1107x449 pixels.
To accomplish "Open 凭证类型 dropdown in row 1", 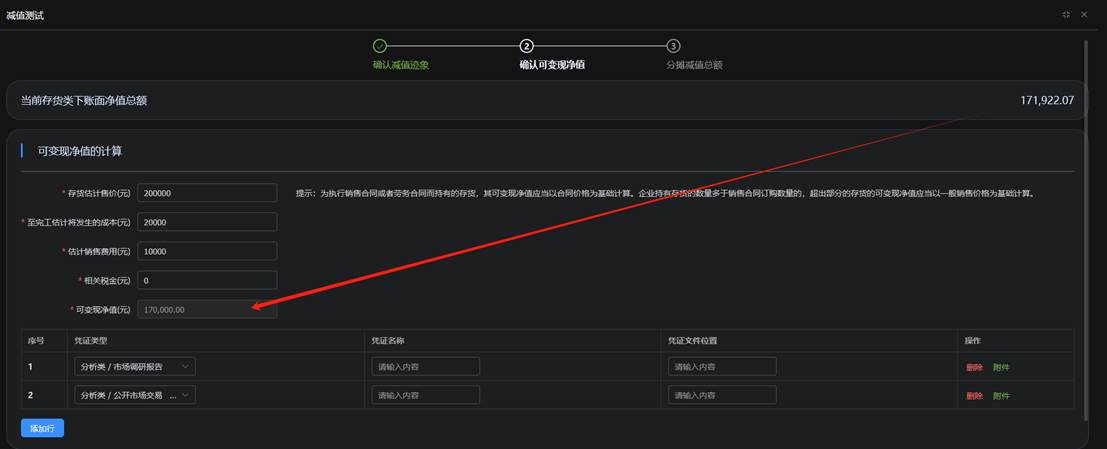I will pyautogui.click(x=135, y=367).
